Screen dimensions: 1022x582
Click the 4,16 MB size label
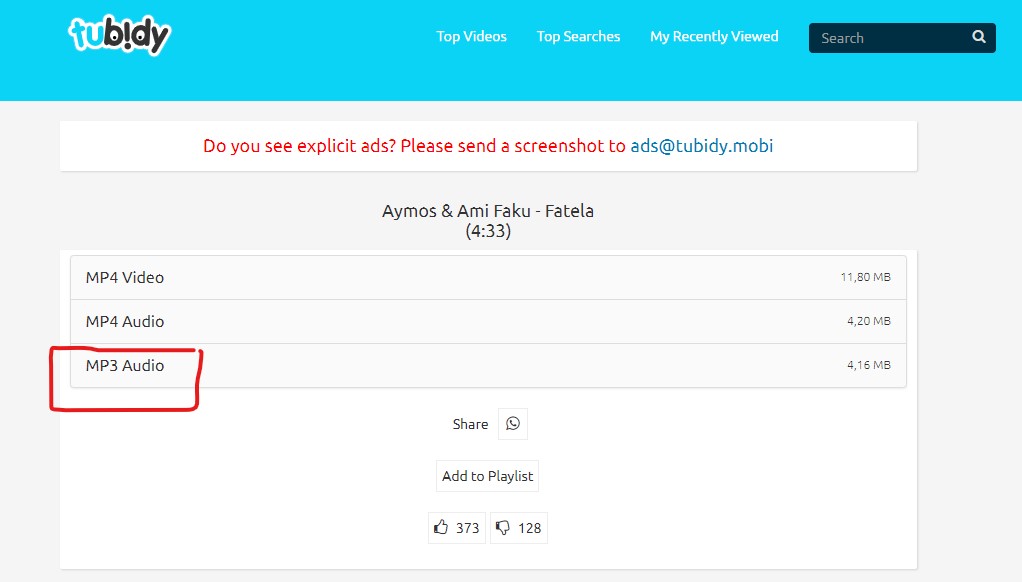868,365
